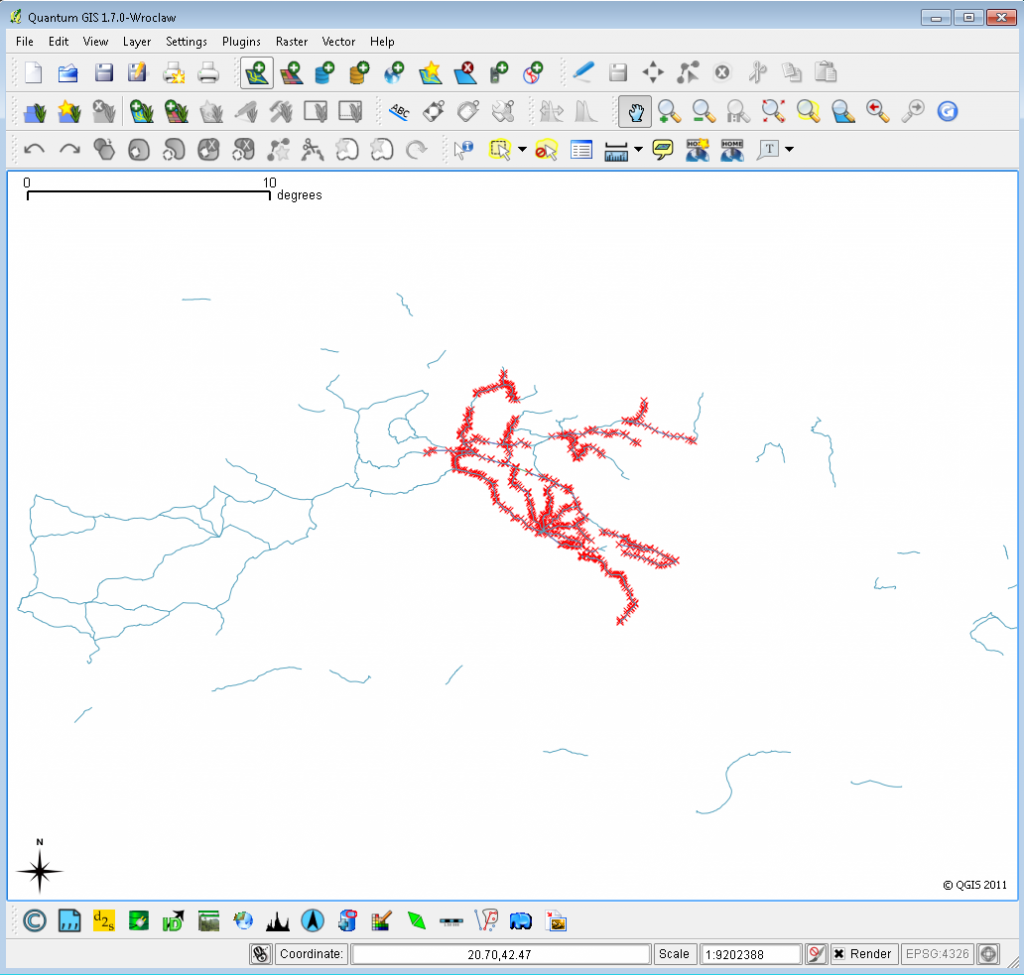Select the Zoom In magnifier
This screenshot has width=1024, height=975.
[669, 112]
